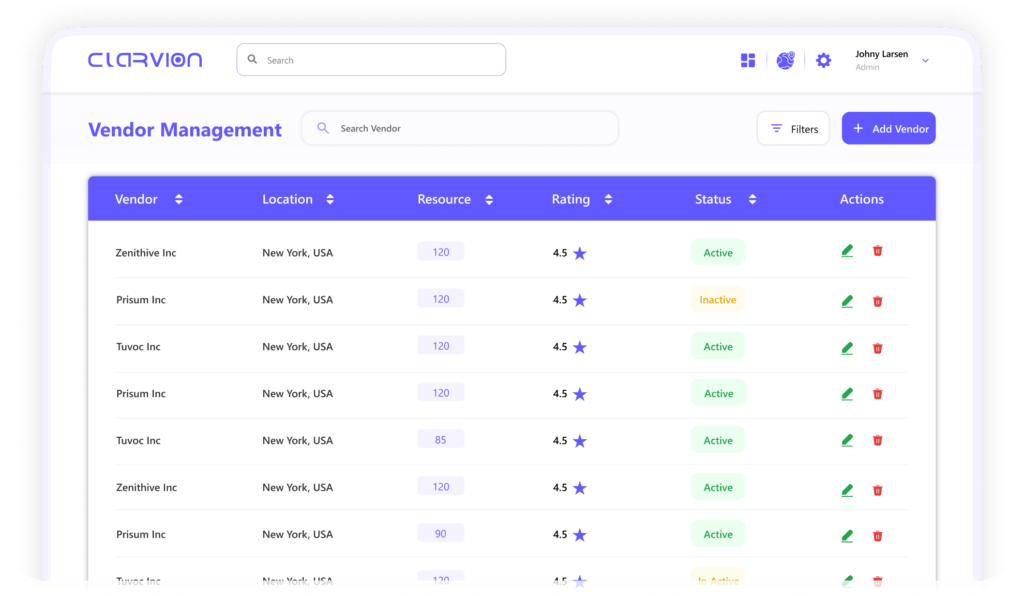The image size is (1024, 596).
Task: Expand the Johny Larsen profile dropdown chevron
Action: [925, 61]
